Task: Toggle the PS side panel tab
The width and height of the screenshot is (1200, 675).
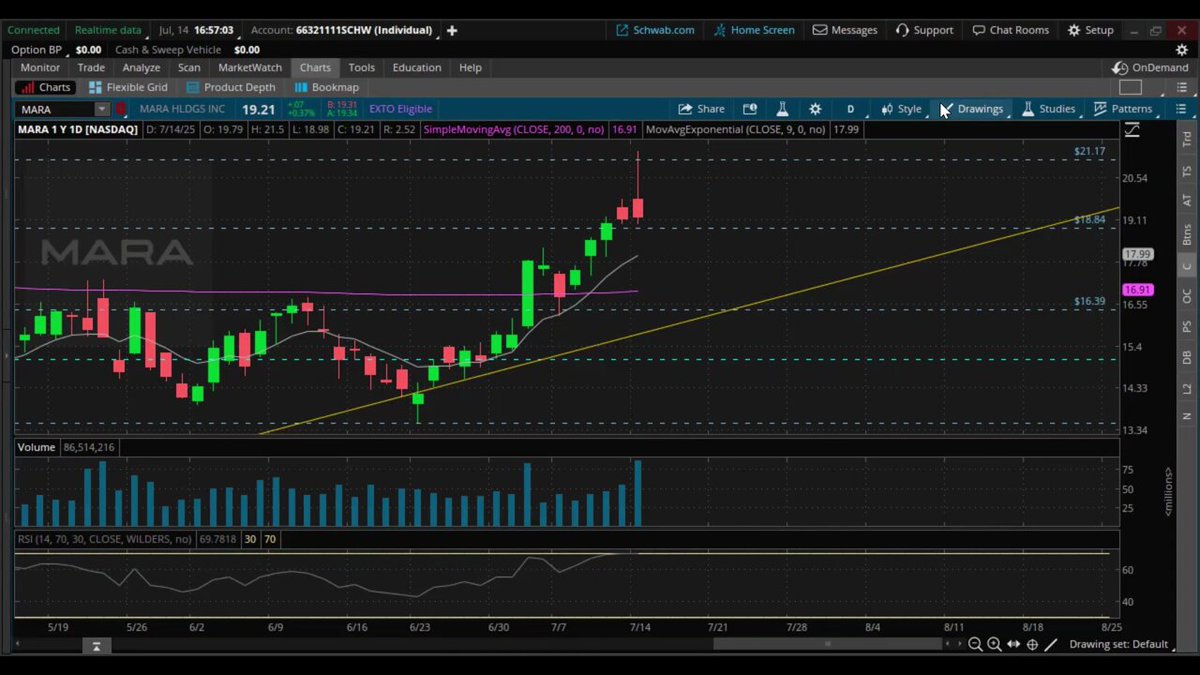Action: click(x=1187, y=327)
